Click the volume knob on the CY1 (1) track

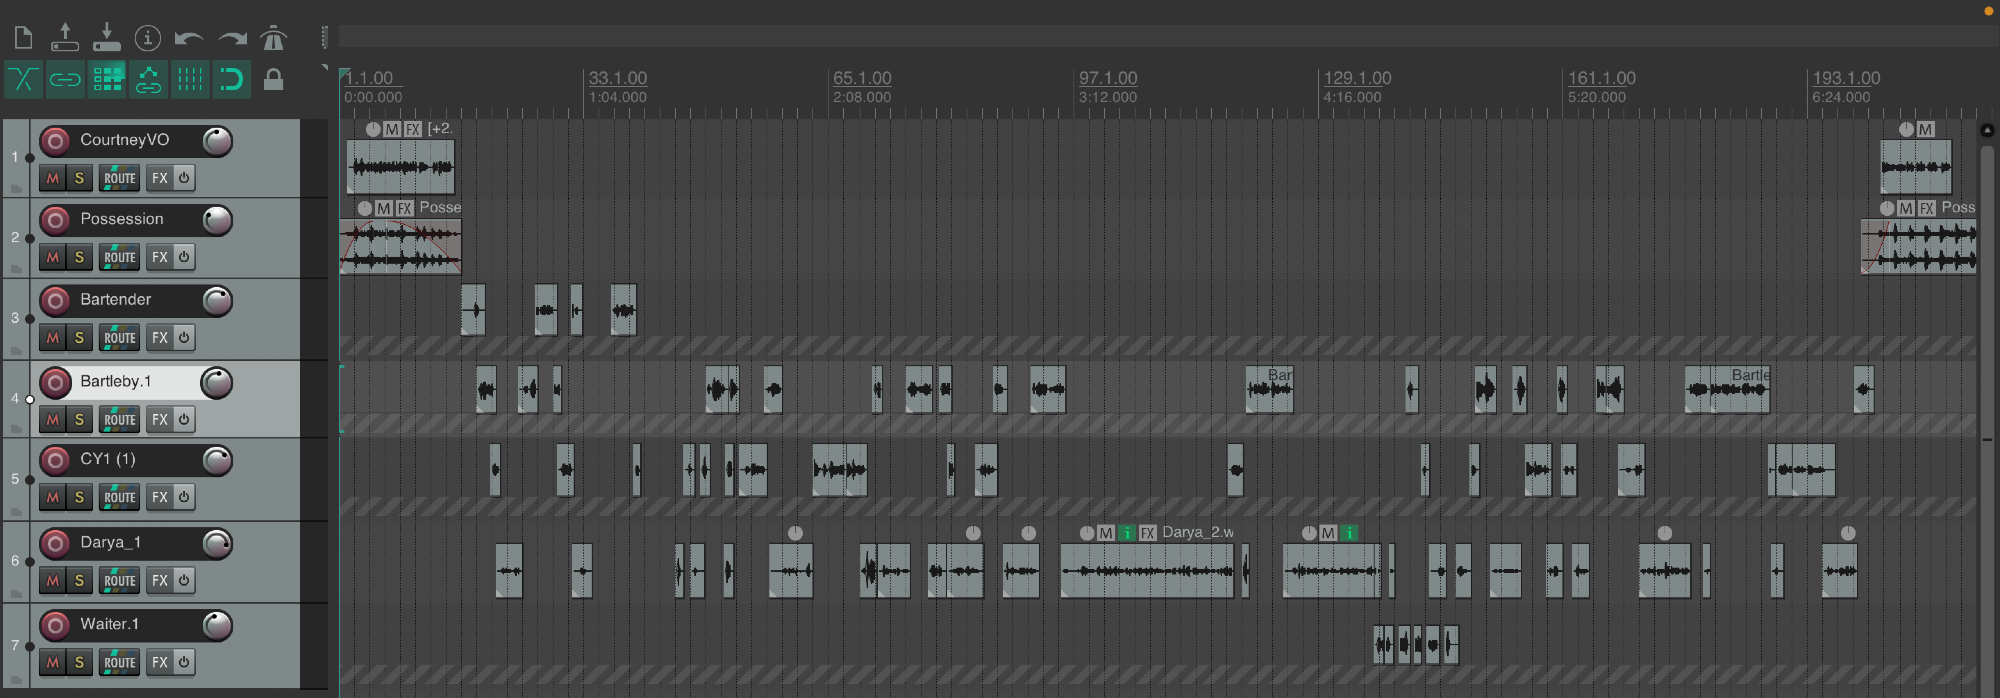[217, 460]
